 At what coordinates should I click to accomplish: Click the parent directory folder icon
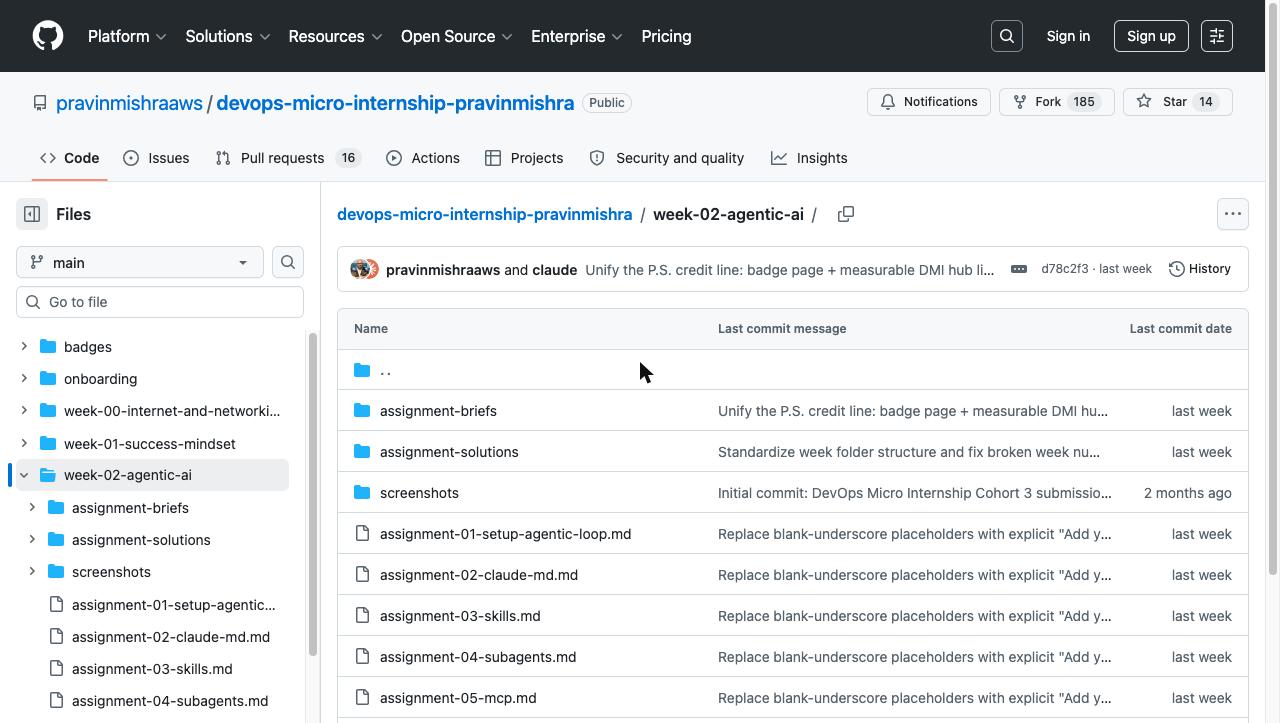(362, 370)
